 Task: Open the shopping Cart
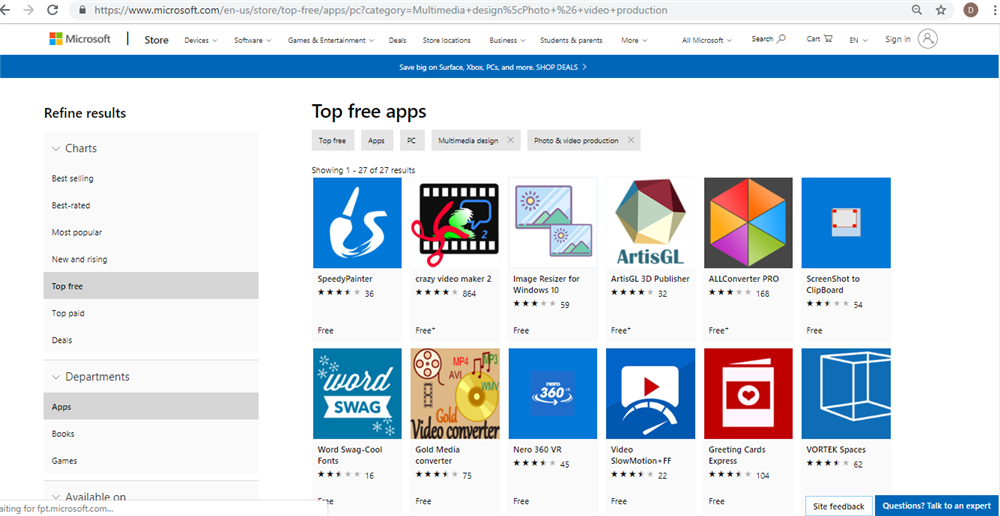[x=820, y=39]
